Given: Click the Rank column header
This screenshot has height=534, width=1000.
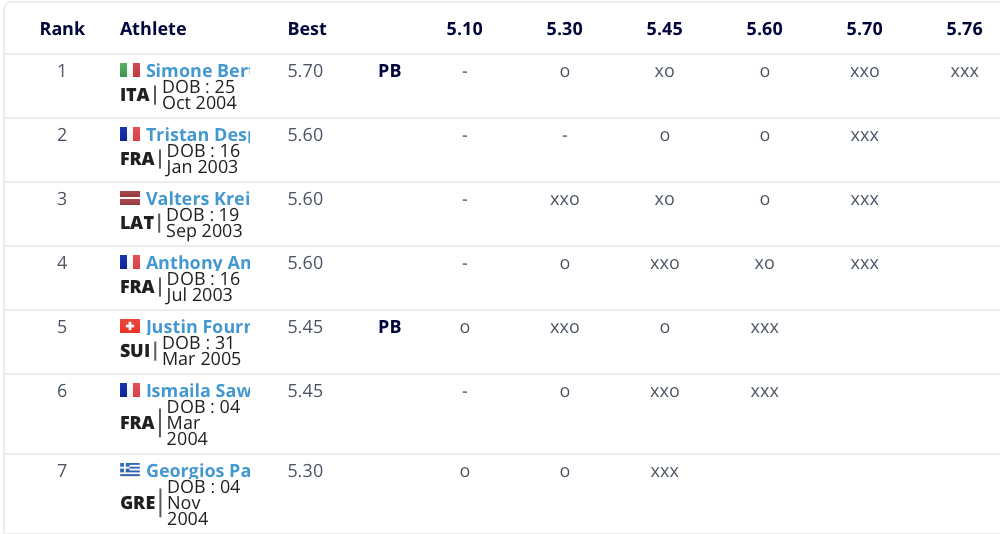Looking at the screenshot, I should pyautogui.click(x=61, y=28).
